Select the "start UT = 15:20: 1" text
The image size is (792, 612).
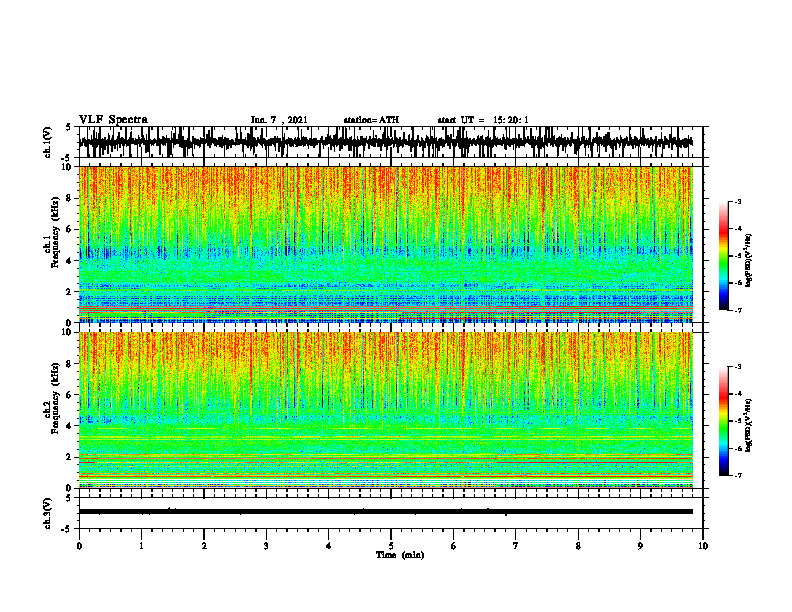[483, 120]
